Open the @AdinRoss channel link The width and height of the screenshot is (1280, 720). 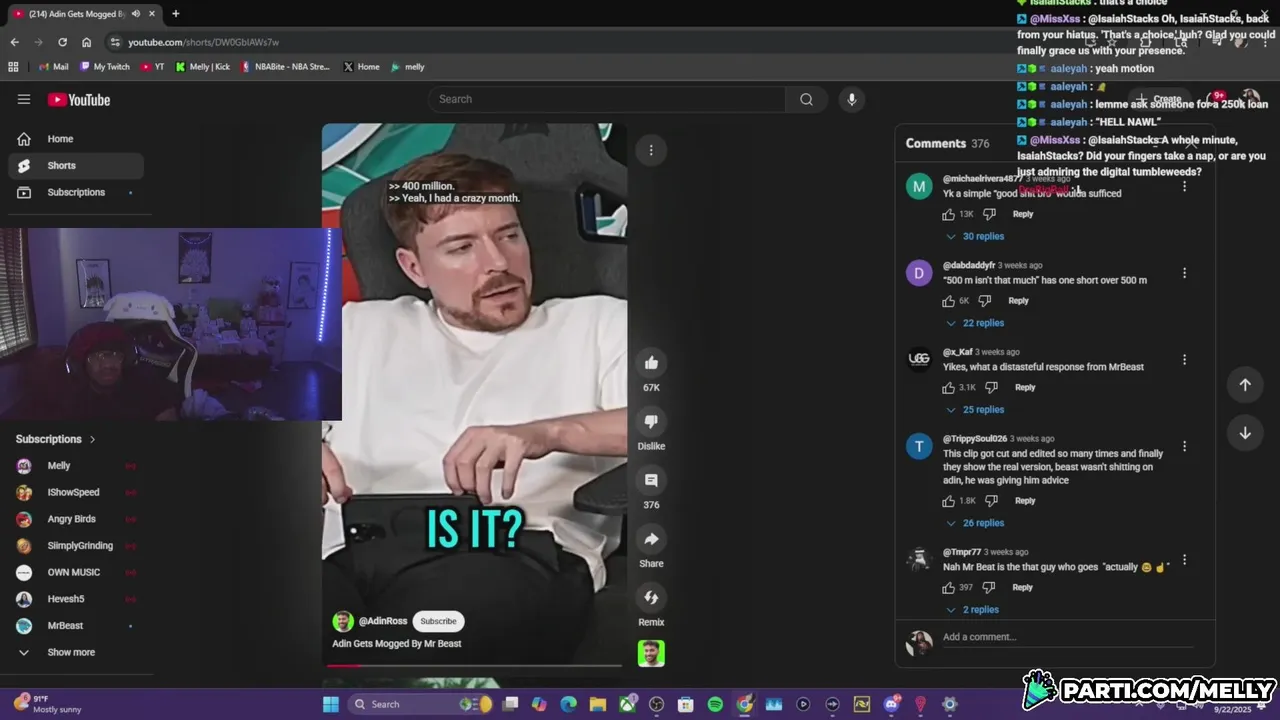tap(383, 621)
